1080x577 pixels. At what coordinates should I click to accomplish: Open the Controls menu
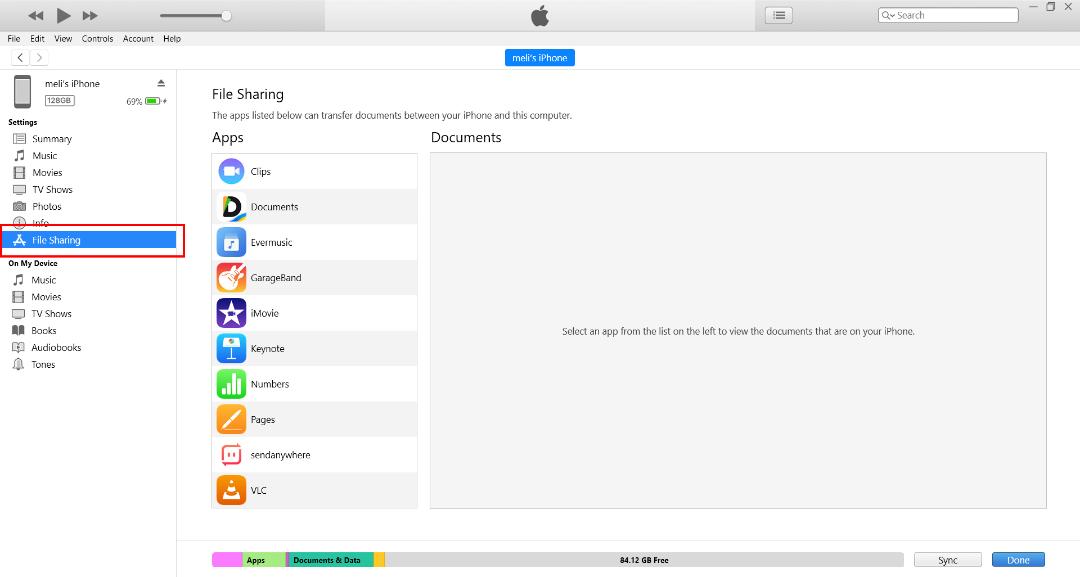click(x=97, y=39)
